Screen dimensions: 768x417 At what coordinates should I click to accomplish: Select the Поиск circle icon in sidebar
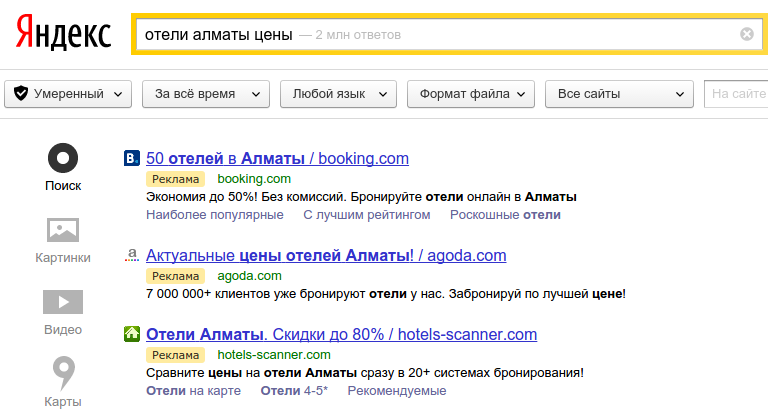63,158
